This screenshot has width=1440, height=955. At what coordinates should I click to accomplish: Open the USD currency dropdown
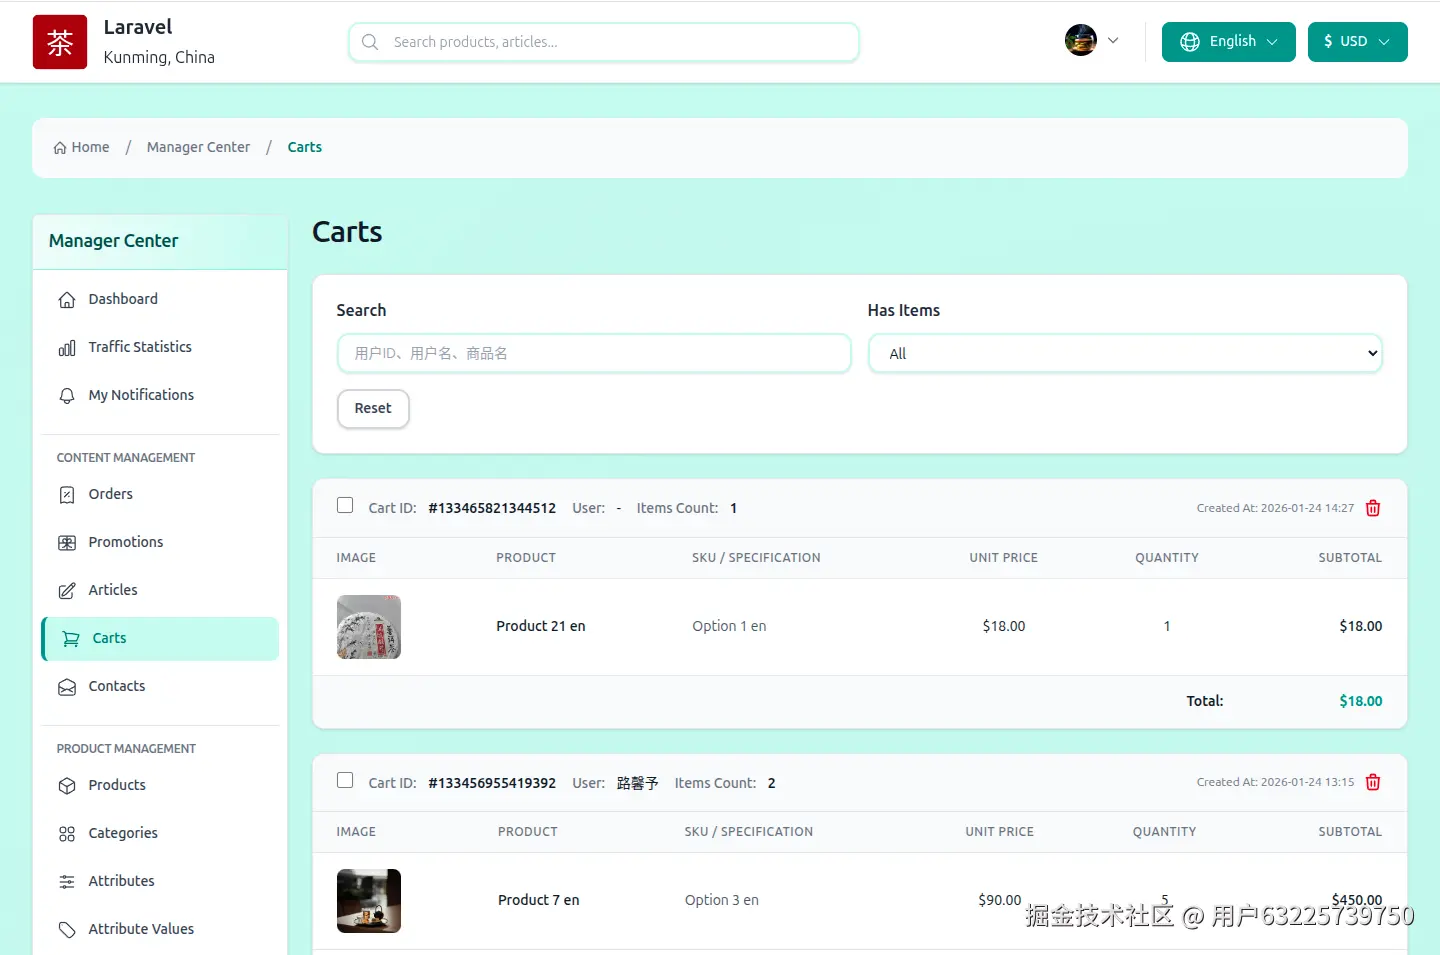pos(1358,42)
